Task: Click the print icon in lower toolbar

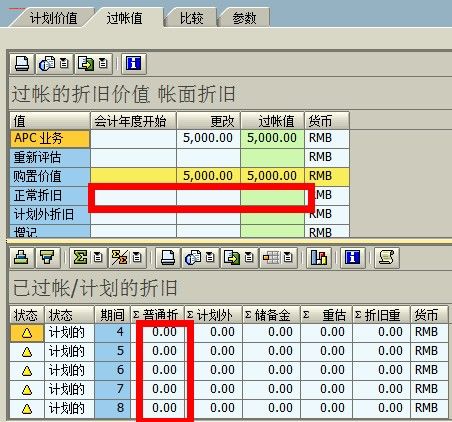Action: point(168,258)
